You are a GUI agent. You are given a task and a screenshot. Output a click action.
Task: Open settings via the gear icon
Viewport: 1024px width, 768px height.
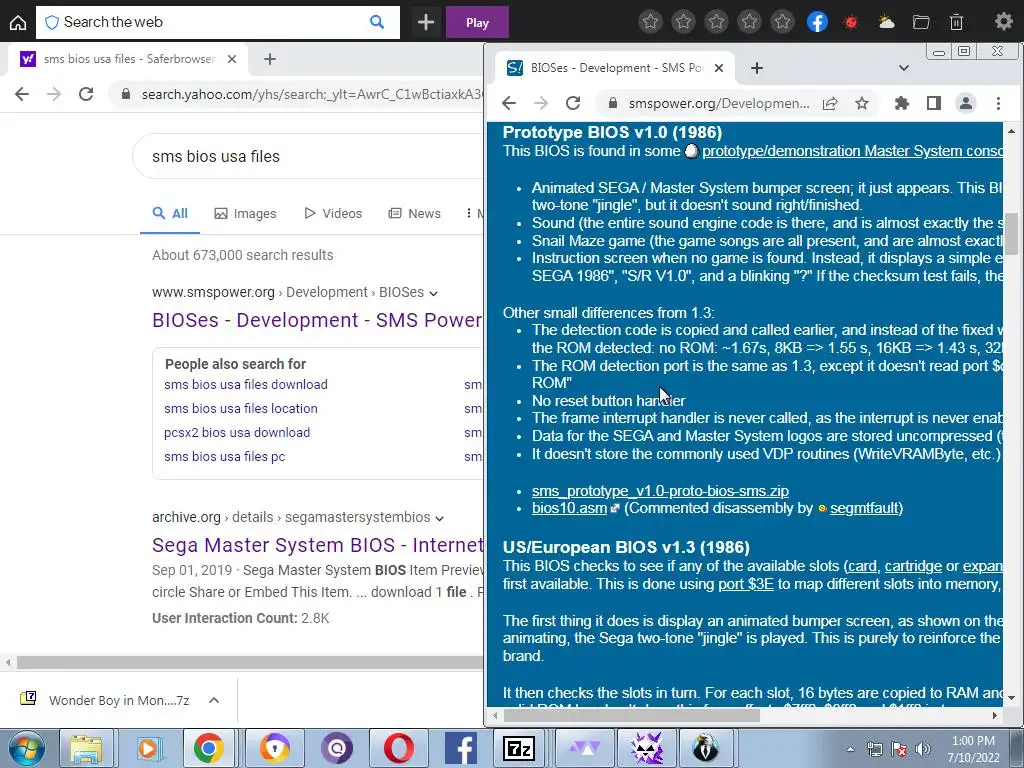(1004, 22)
